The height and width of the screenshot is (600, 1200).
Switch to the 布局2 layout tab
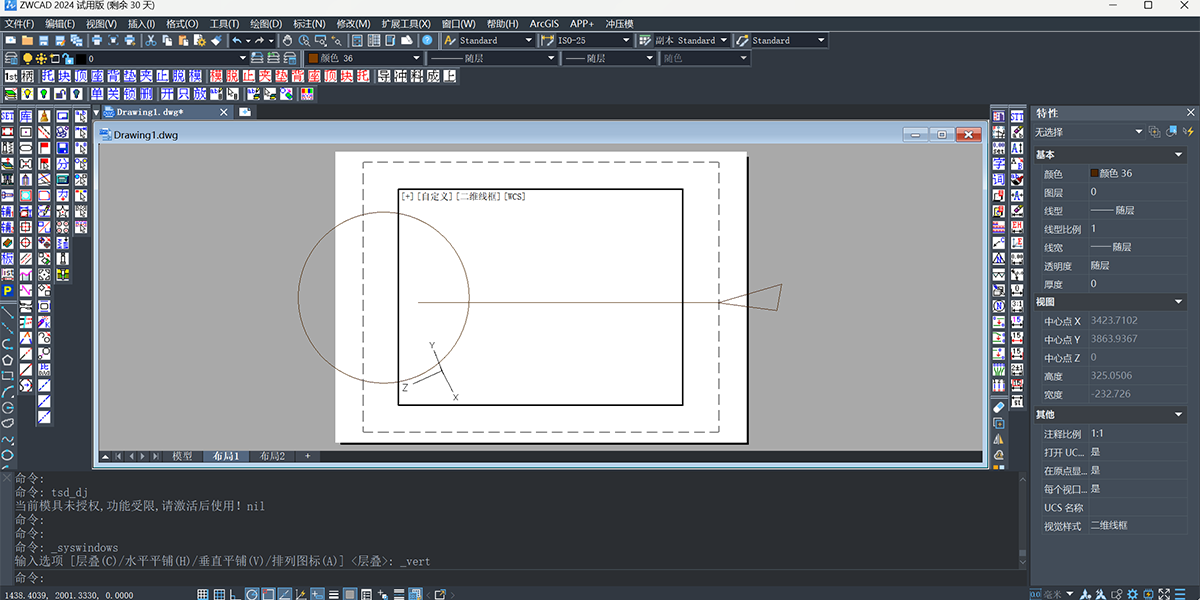tap(272, 456)
